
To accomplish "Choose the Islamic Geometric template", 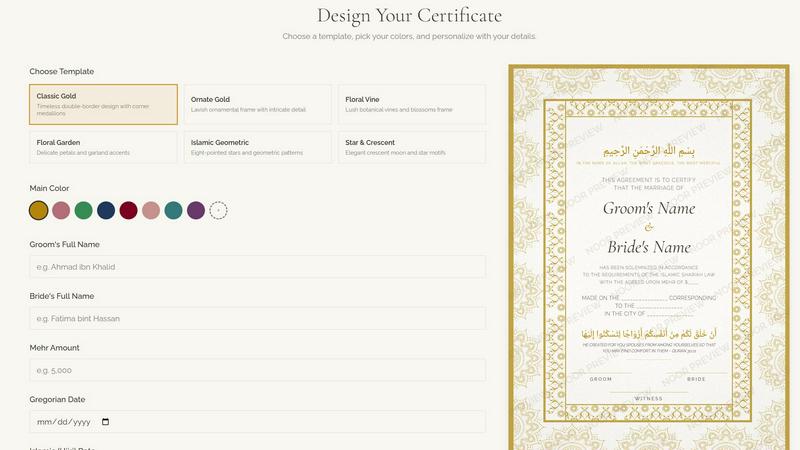I will 257,147.
